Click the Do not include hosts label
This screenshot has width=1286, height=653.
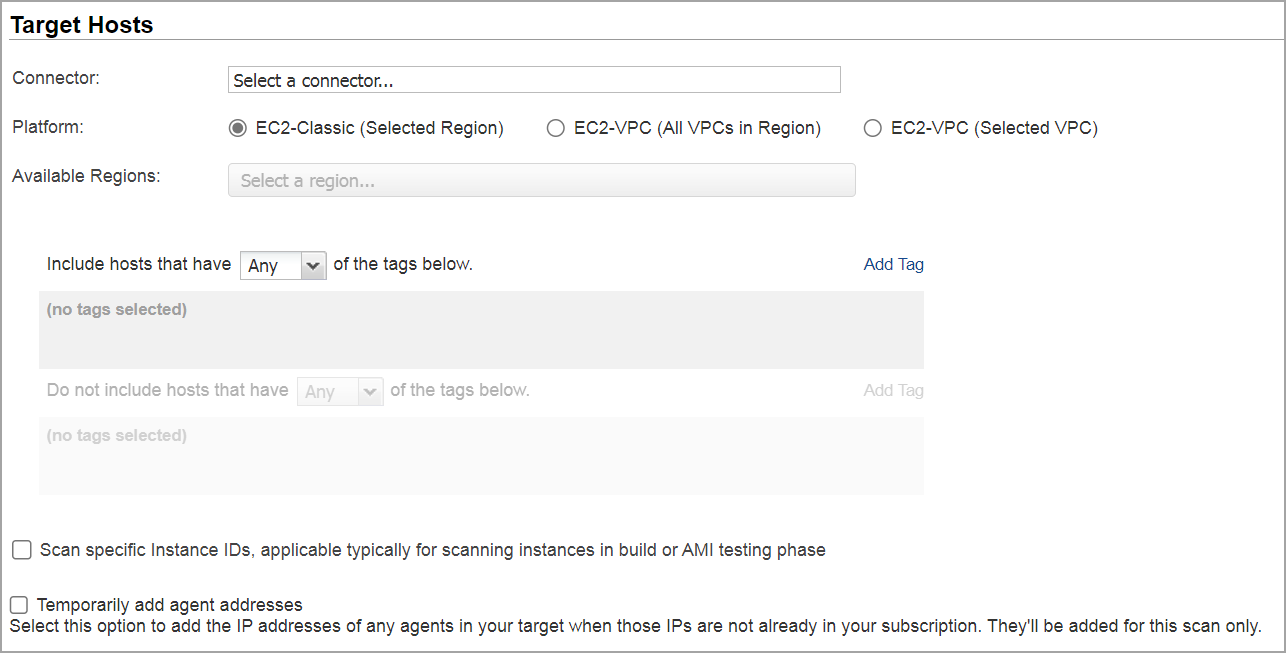pyautogui.click(x=166, y=390)
